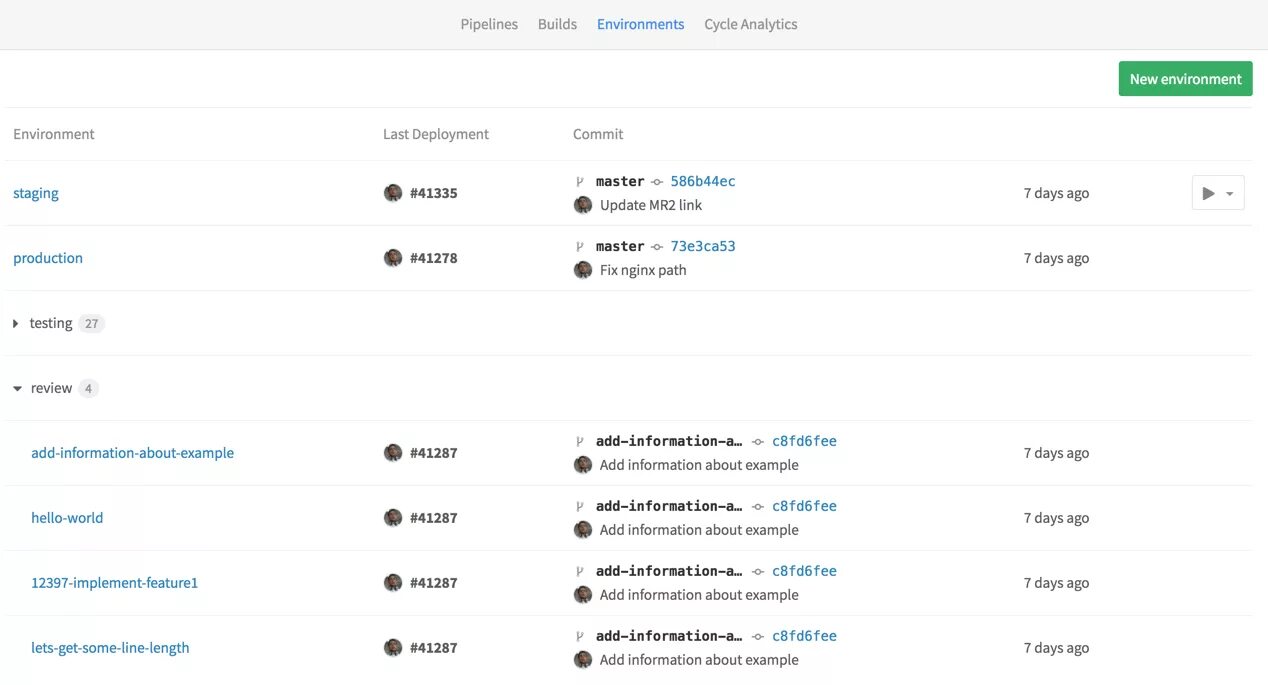
Task: Open the staging actions dropdown caret
Action: coord(1230,194)
